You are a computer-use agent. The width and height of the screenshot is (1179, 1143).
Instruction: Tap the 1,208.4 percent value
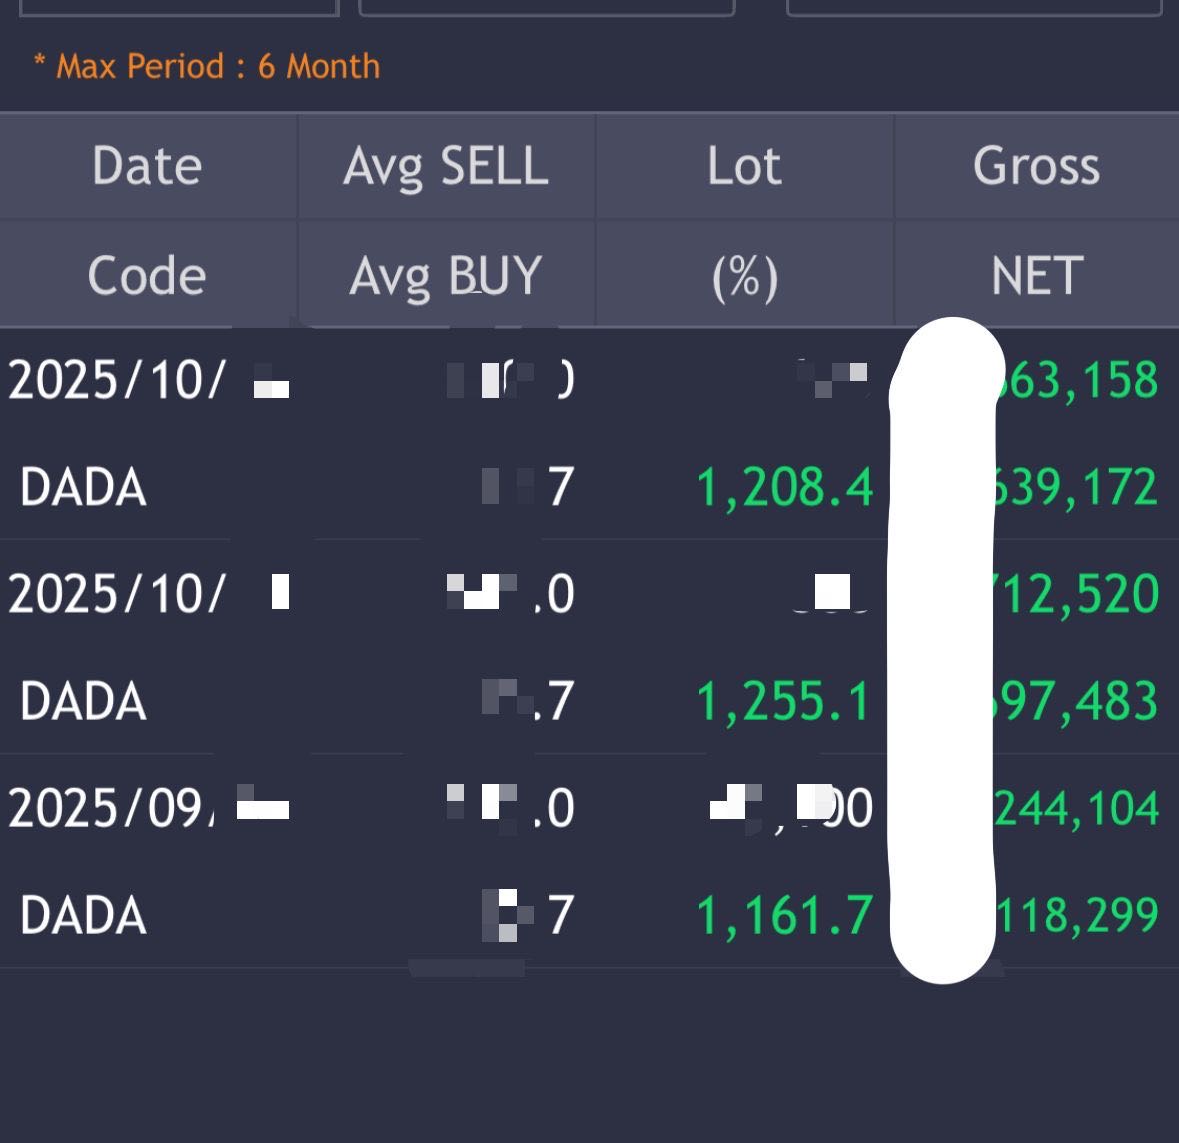784,488
